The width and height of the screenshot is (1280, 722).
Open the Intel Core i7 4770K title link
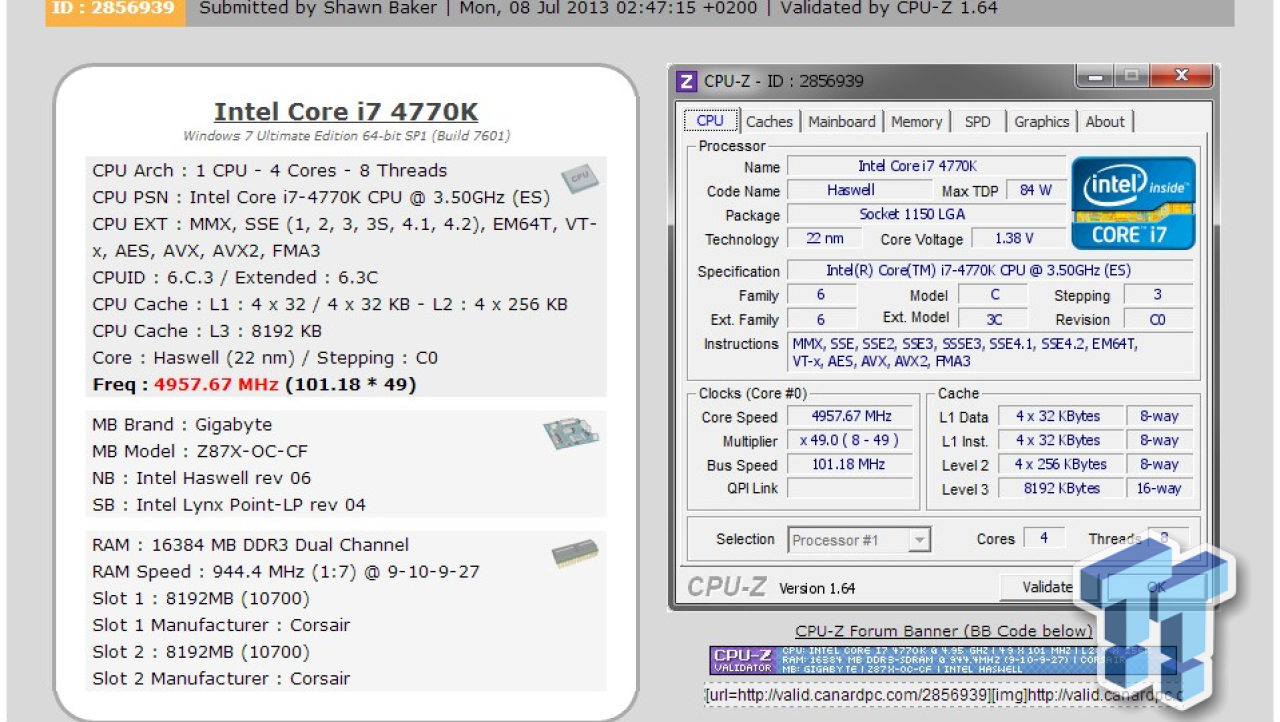coord(346,112)
